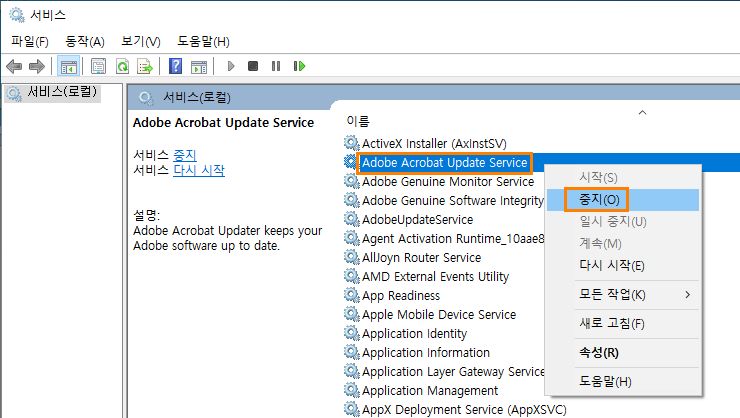The height and width of the screenshot is (418, 740).
Task: Choose 도움말(H) in the context menu
Action: coord(622,381)
